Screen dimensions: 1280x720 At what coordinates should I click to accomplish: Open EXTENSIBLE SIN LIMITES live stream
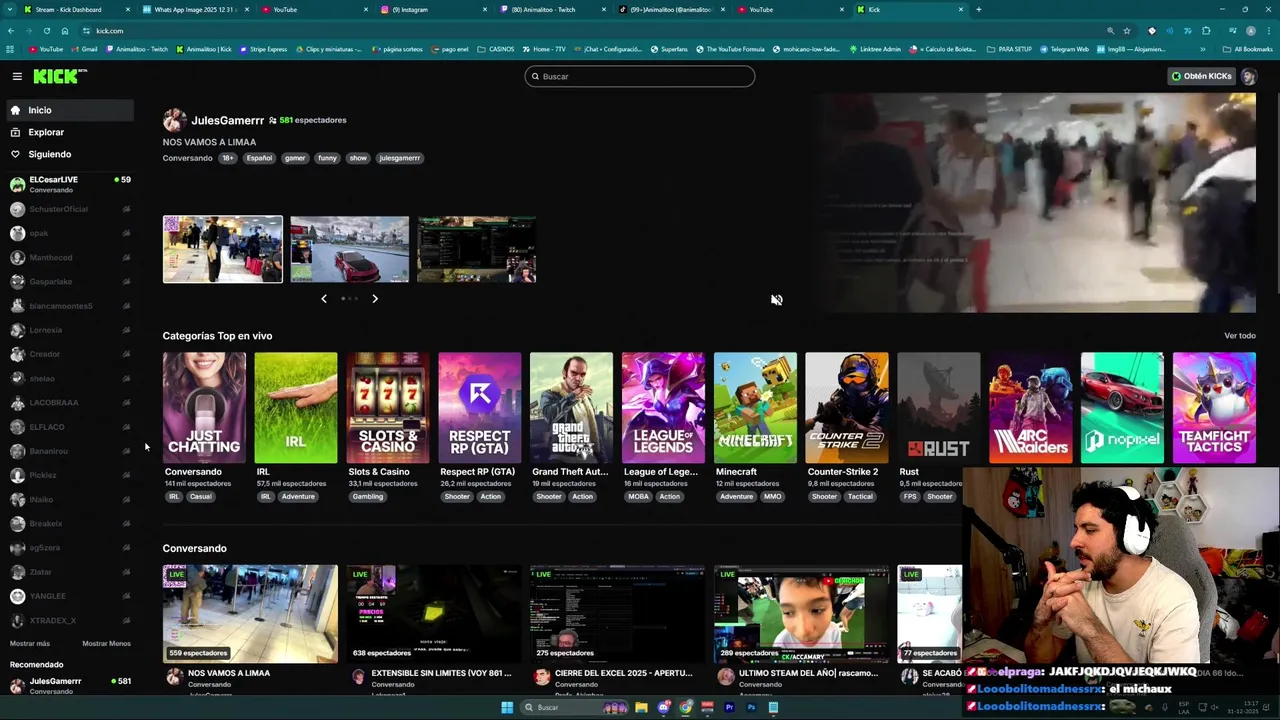[433, 614]
